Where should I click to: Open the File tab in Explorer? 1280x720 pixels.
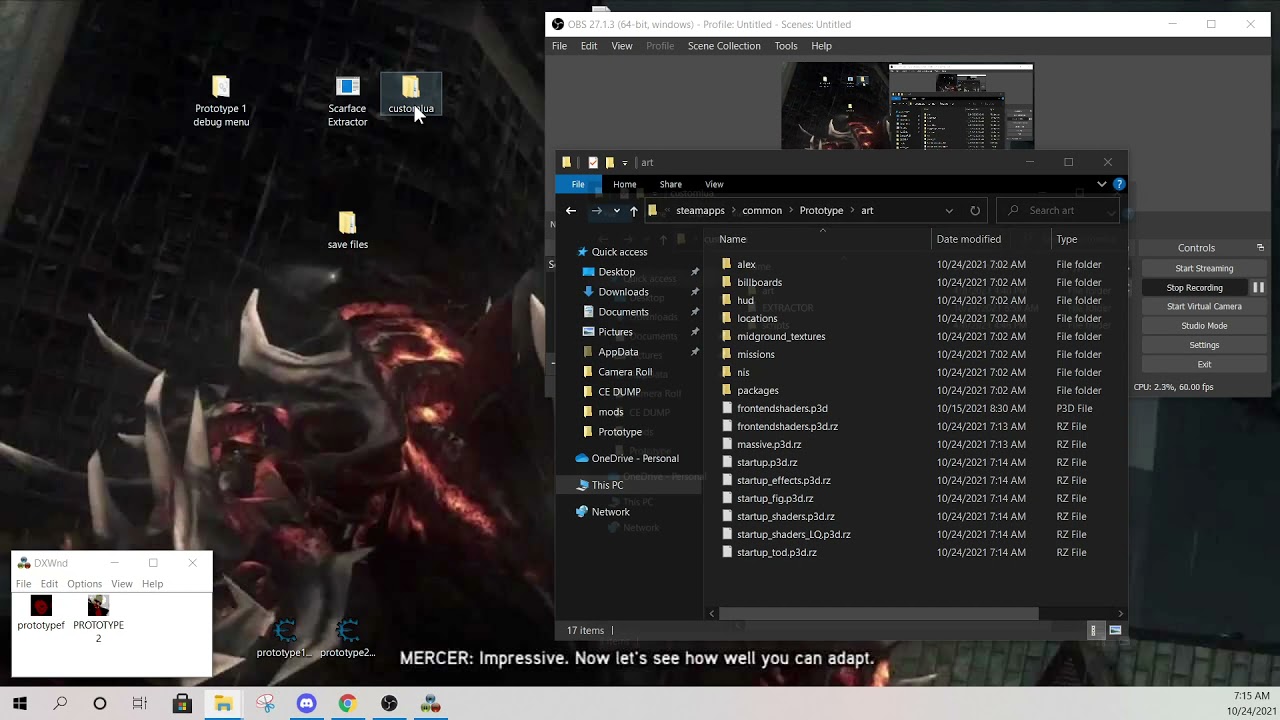pyautogui.click(x=578, y=184)
